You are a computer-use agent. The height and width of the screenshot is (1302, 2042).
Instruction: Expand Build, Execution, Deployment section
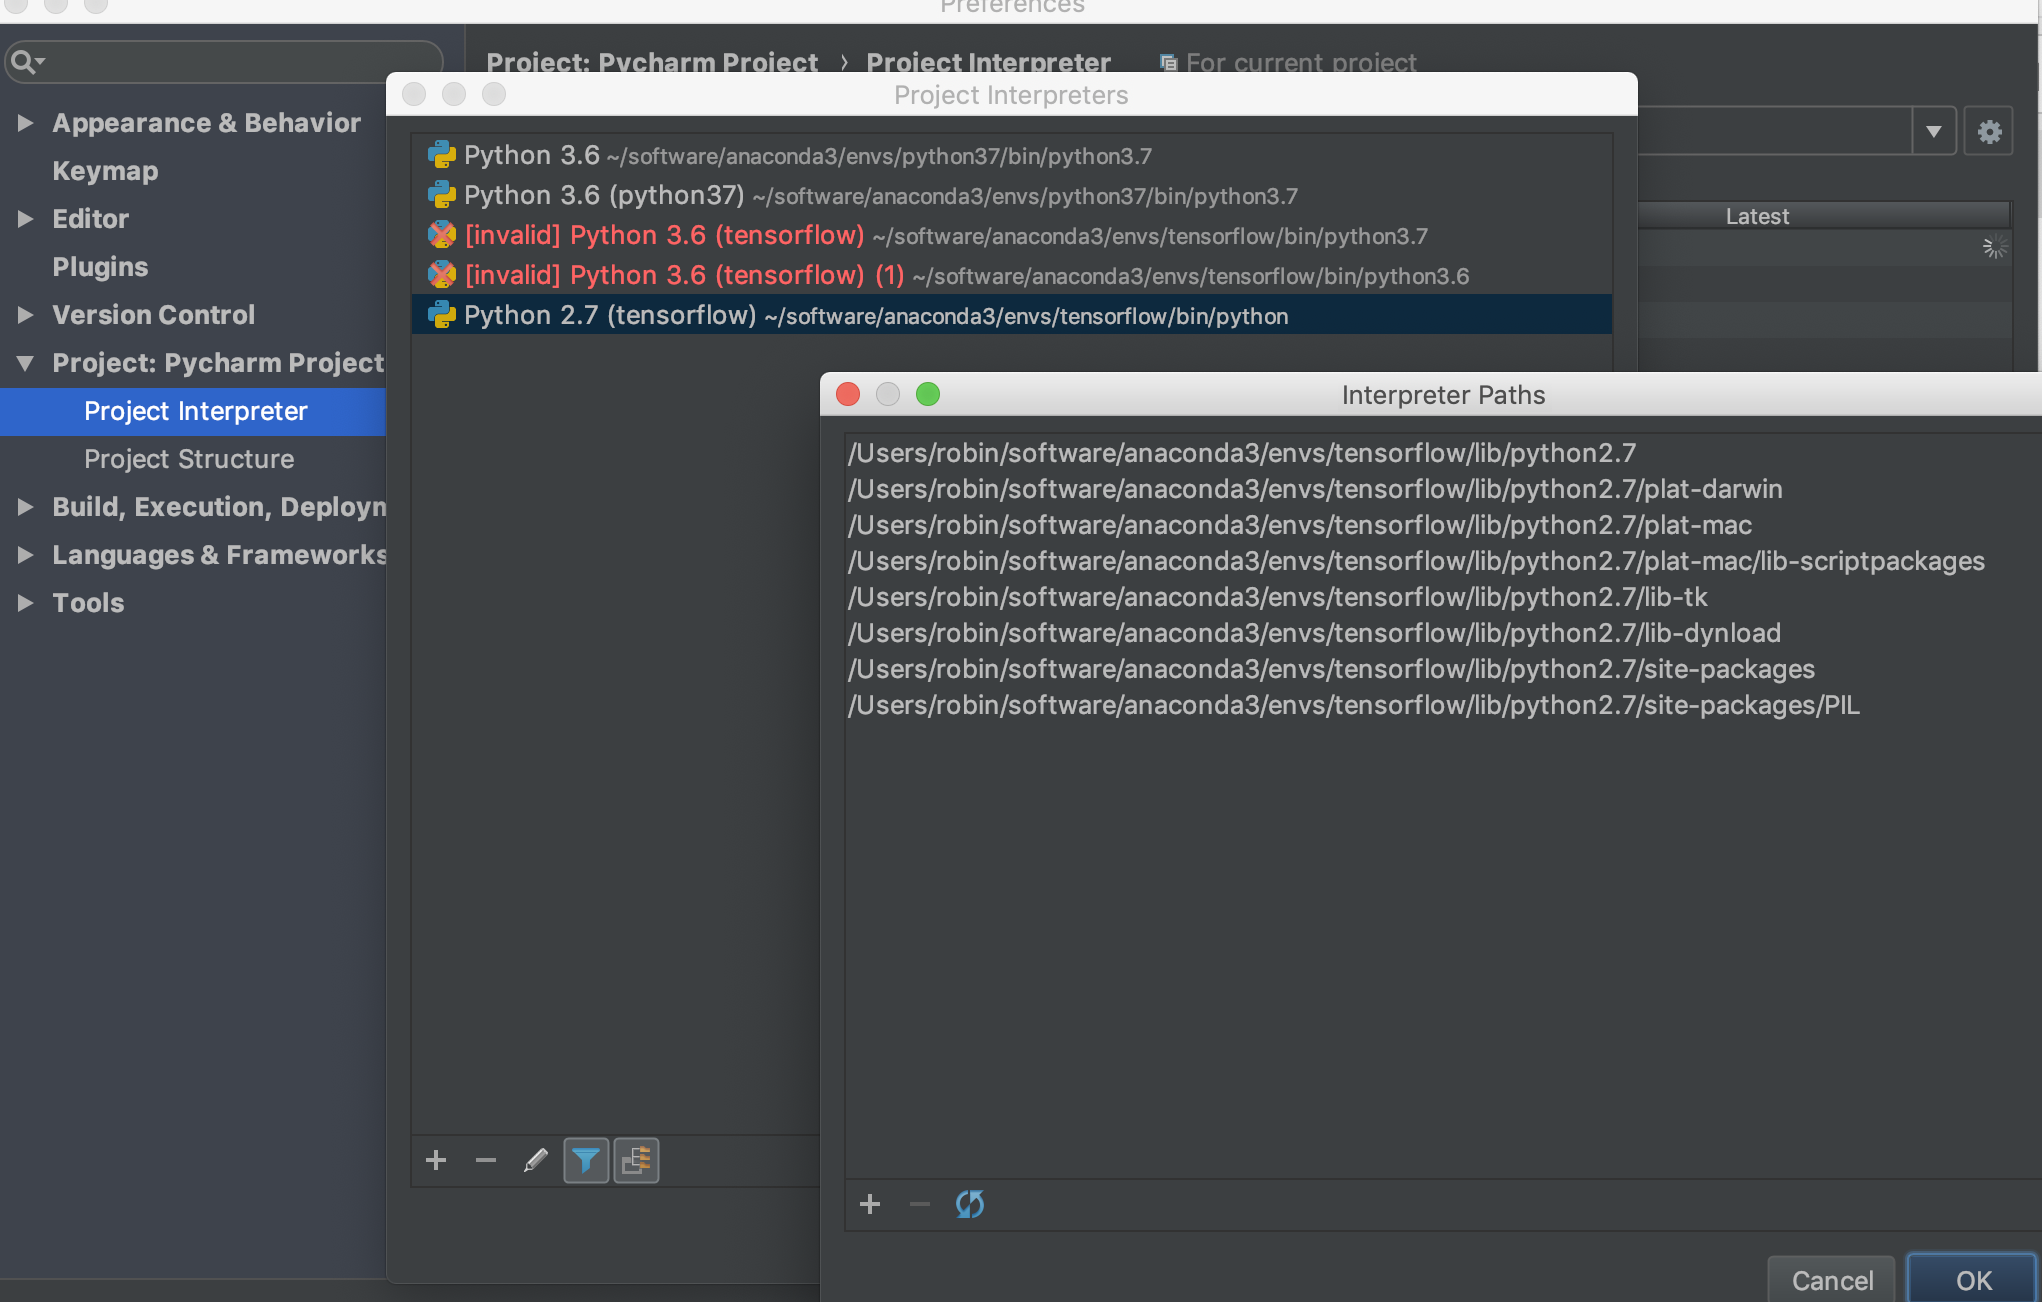26,507
